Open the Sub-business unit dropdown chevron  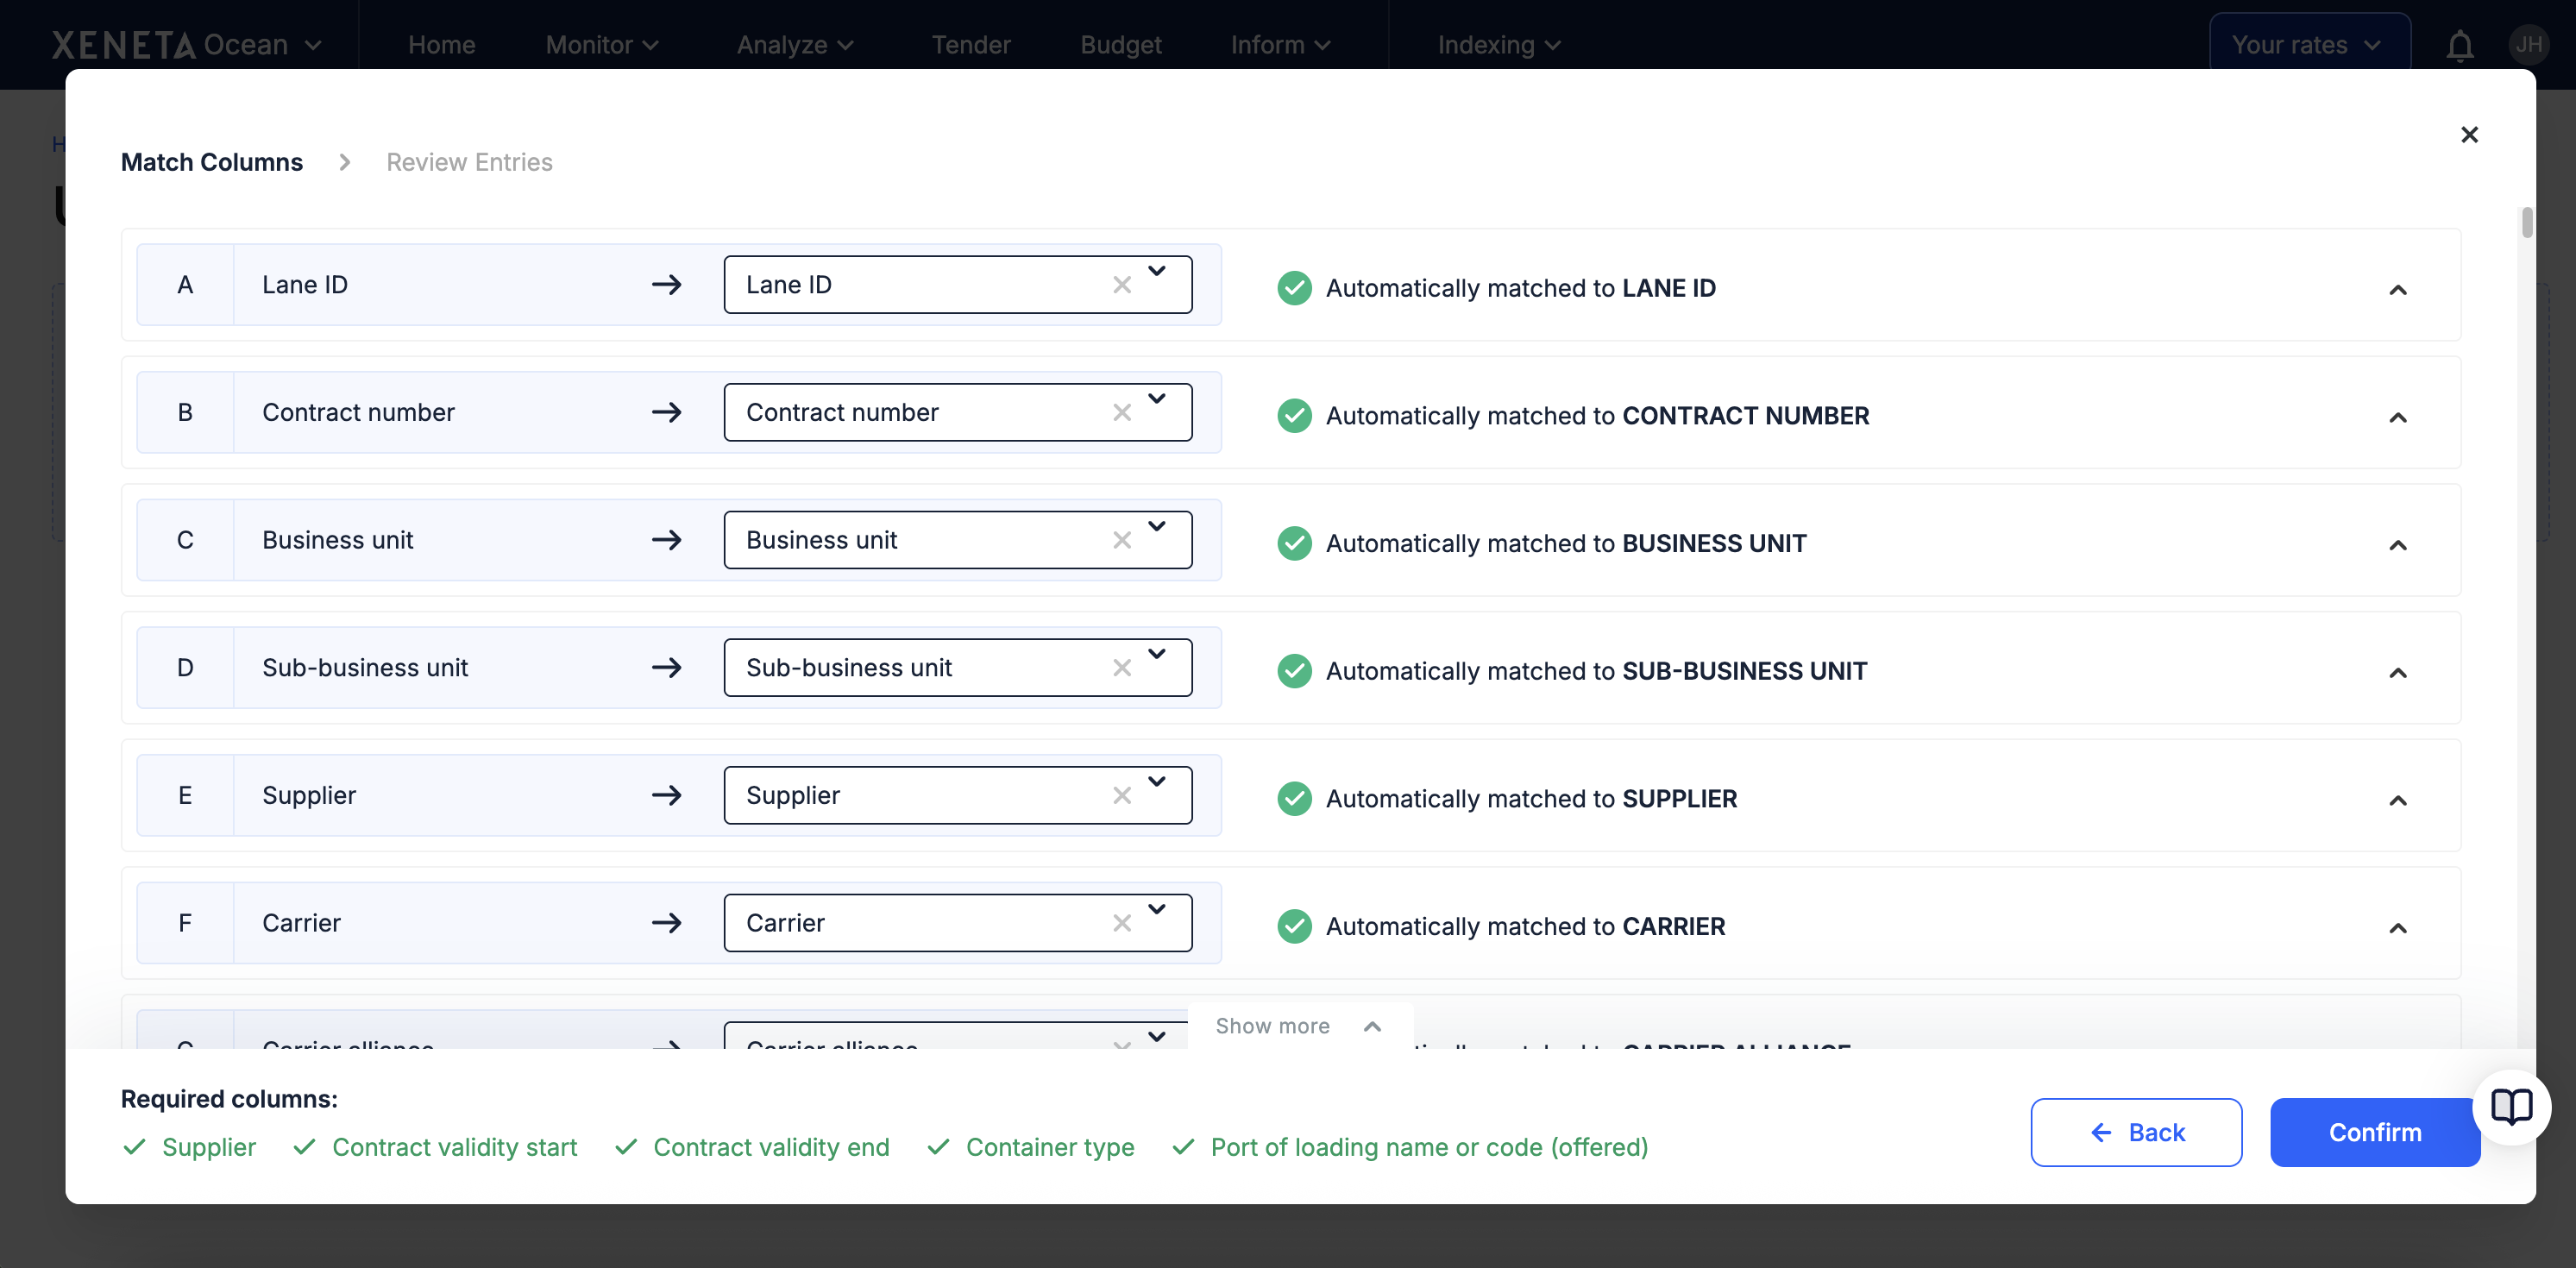[1157, 655]
